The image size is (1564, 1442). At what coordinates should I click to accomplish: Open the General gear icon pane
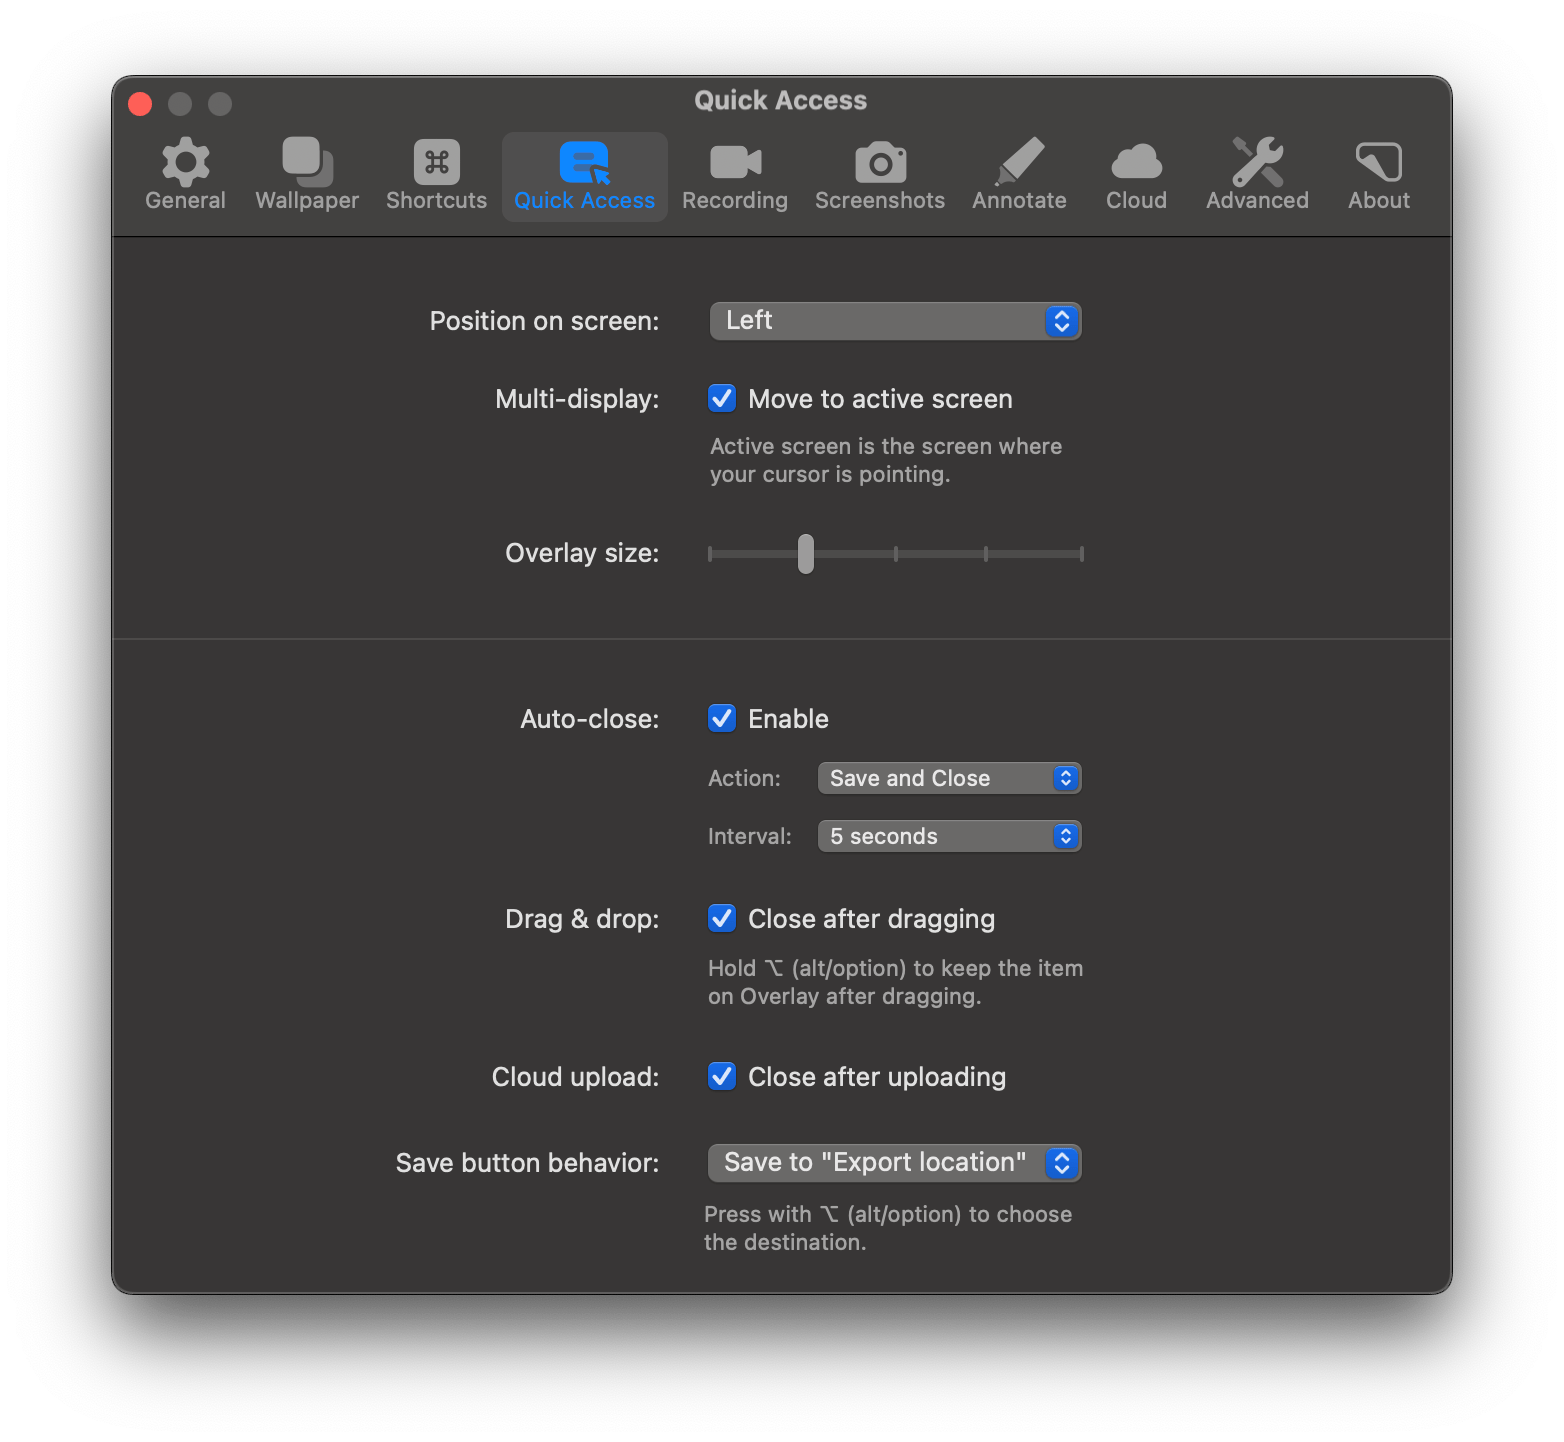(185, 162)
